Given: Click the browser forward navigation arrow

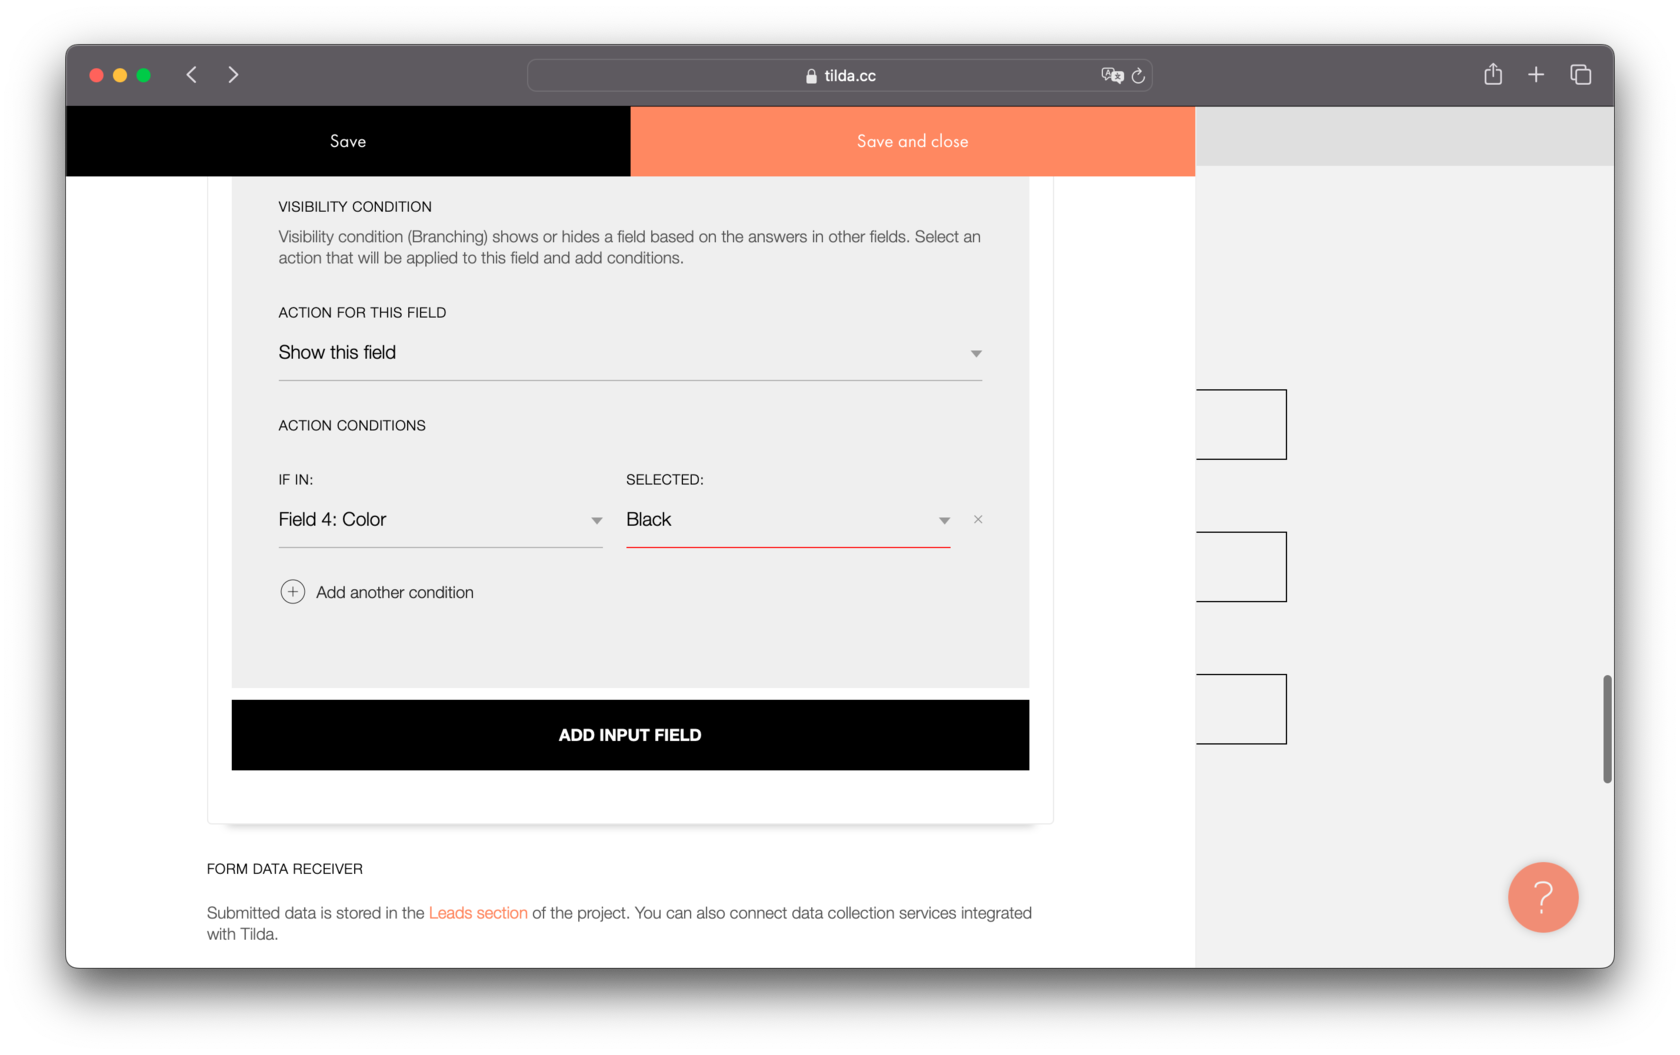Looking at the screenshot, I should click(233, 74).
